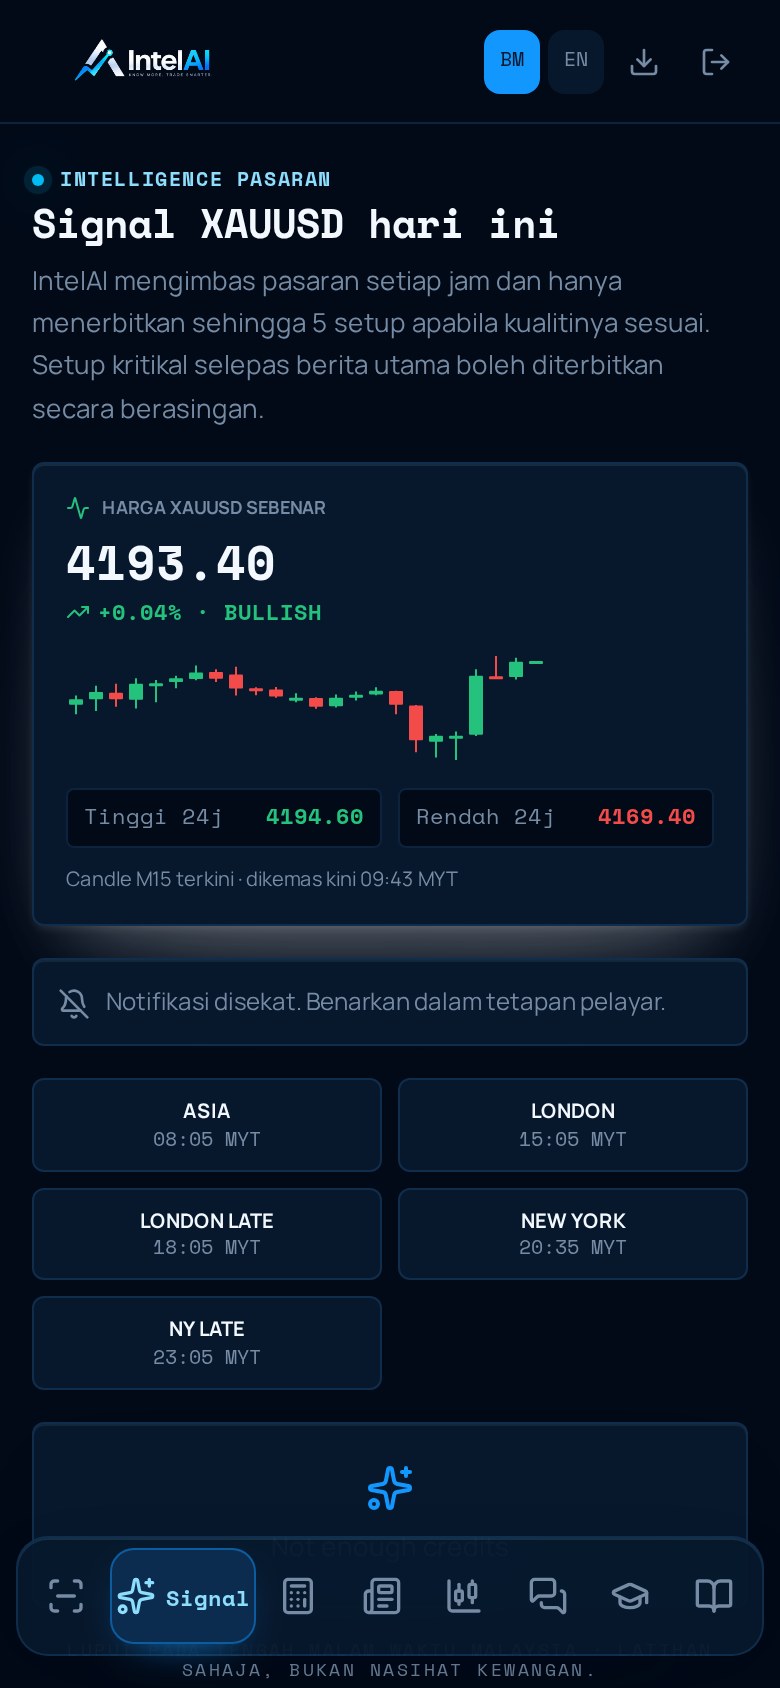The image size is (780, 1688).
Task: Select the Signal tab in bottom navigation
Action: [183, 1596]
